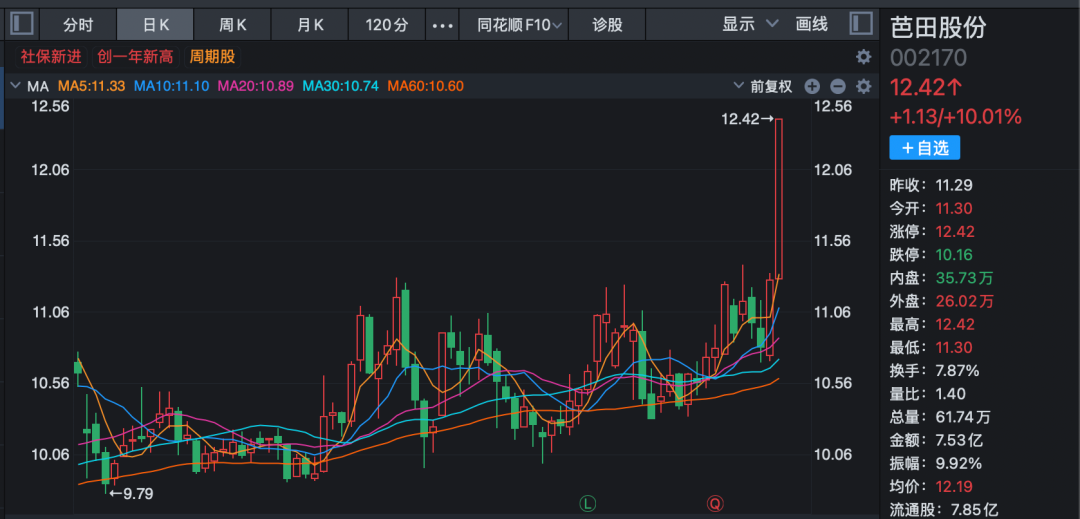Switch to the 分时 intraday tab
This screenshot has height=519, width=1080.
(x=77, y=25)
